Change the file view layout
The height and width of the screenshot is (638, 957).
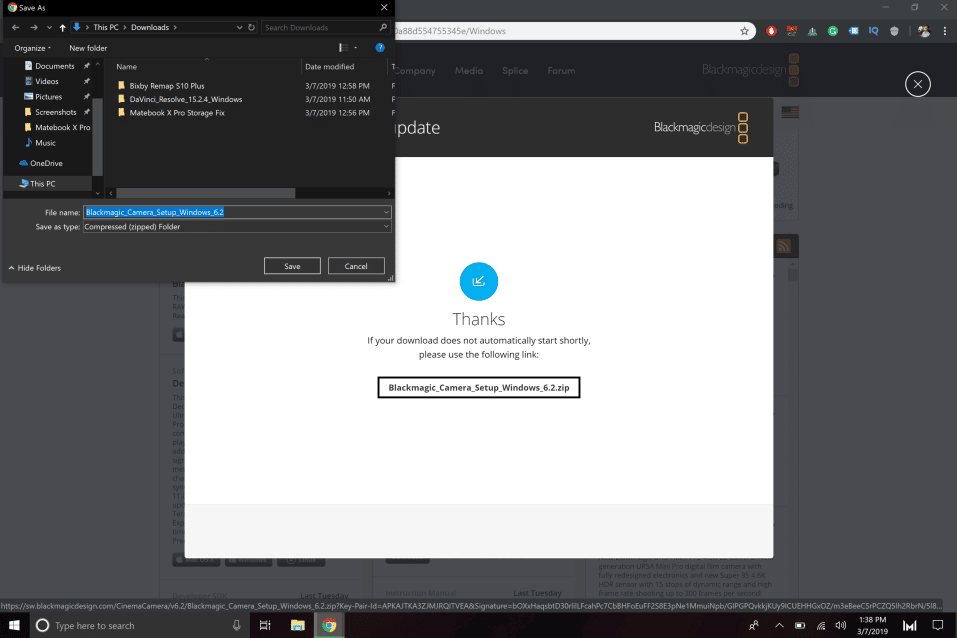(x=344, y=48)
